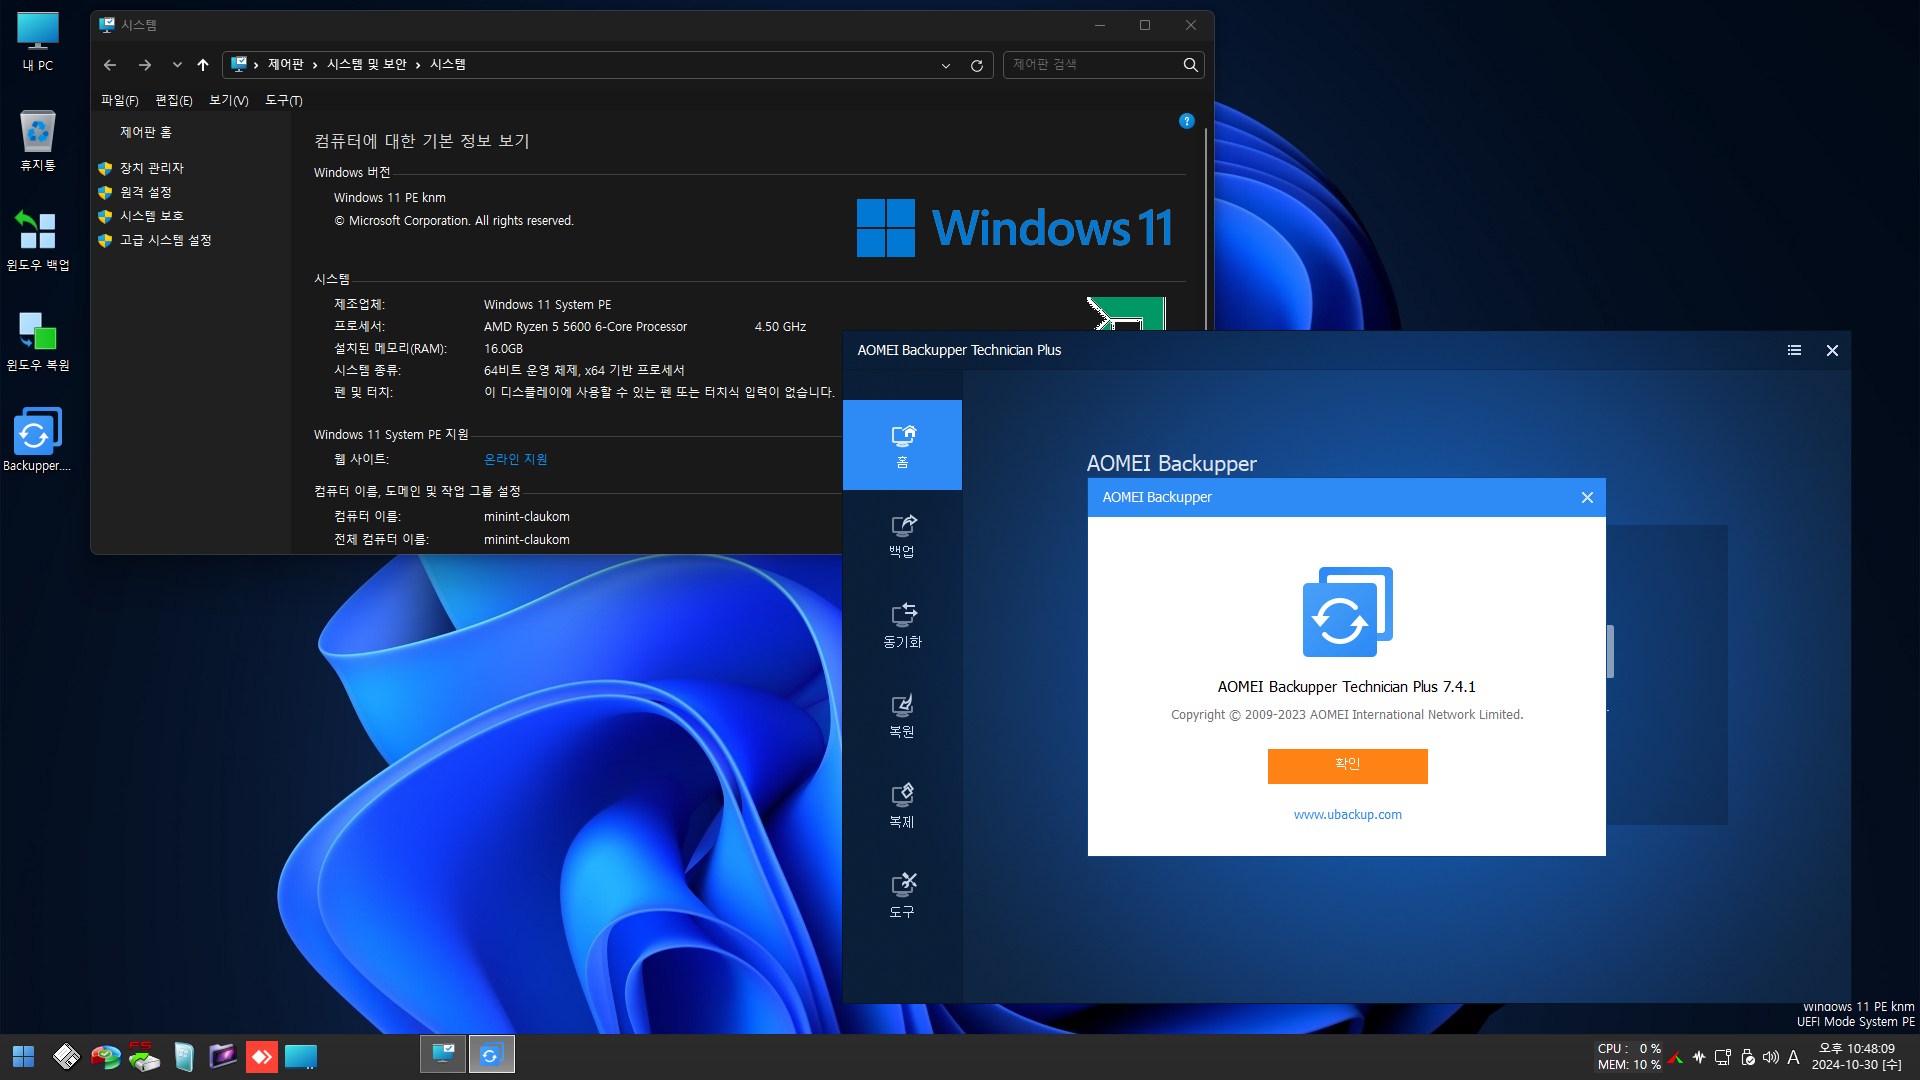The image size is (1920, 1080).
Task: Open the 휴지통 recycle bin icon
Action: [x=38, y=141]
